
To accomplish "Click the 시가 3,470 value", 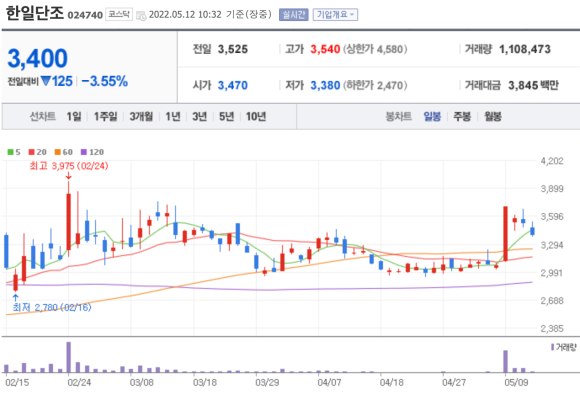I will point(233,85).
